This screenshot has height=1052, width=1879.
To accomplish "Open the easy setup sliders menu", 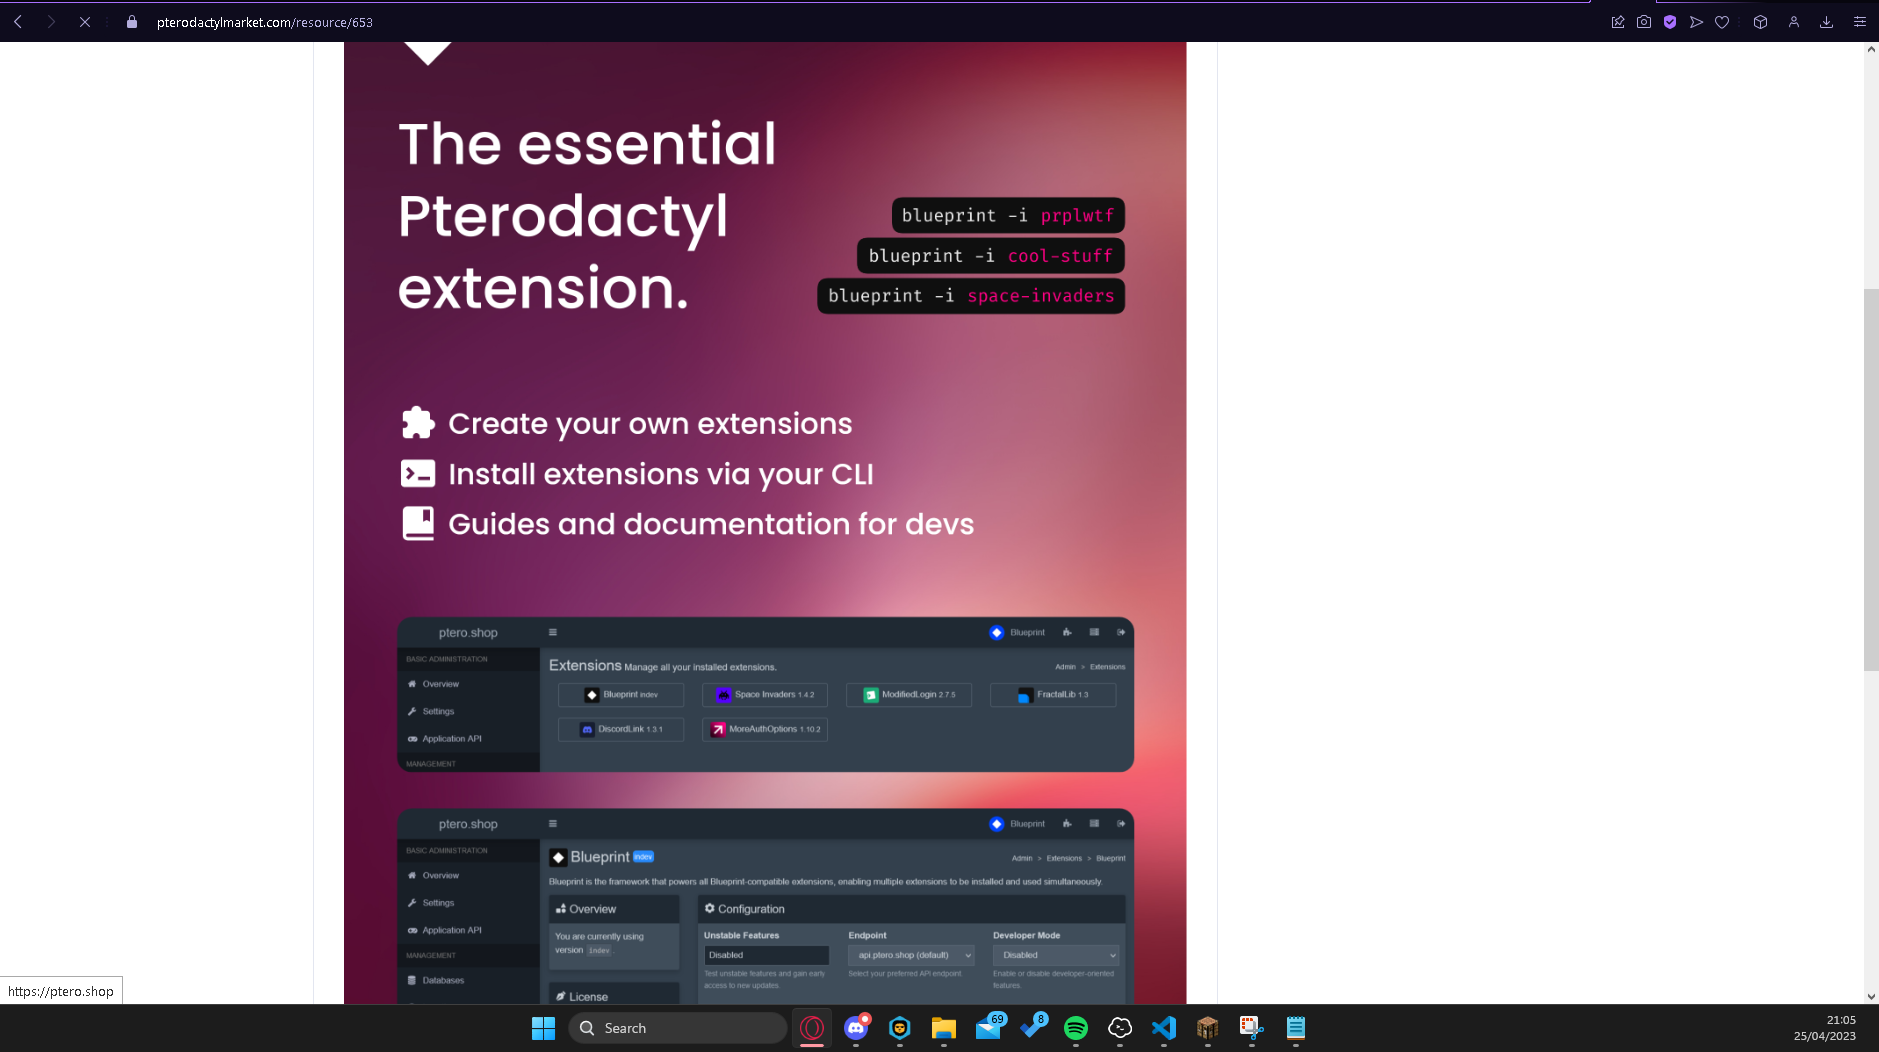I will (1860, 21).
